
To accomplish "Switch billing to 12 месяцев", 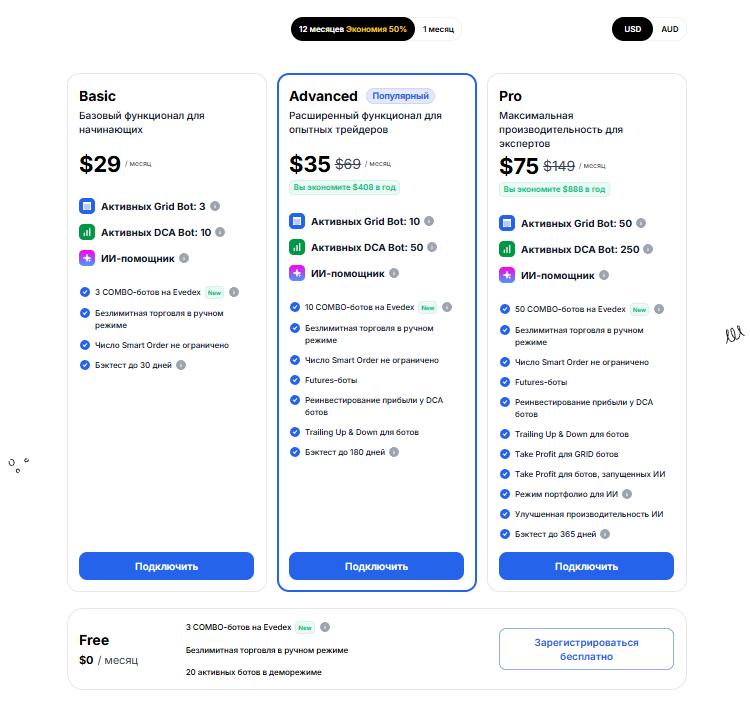I will [352, 29].
